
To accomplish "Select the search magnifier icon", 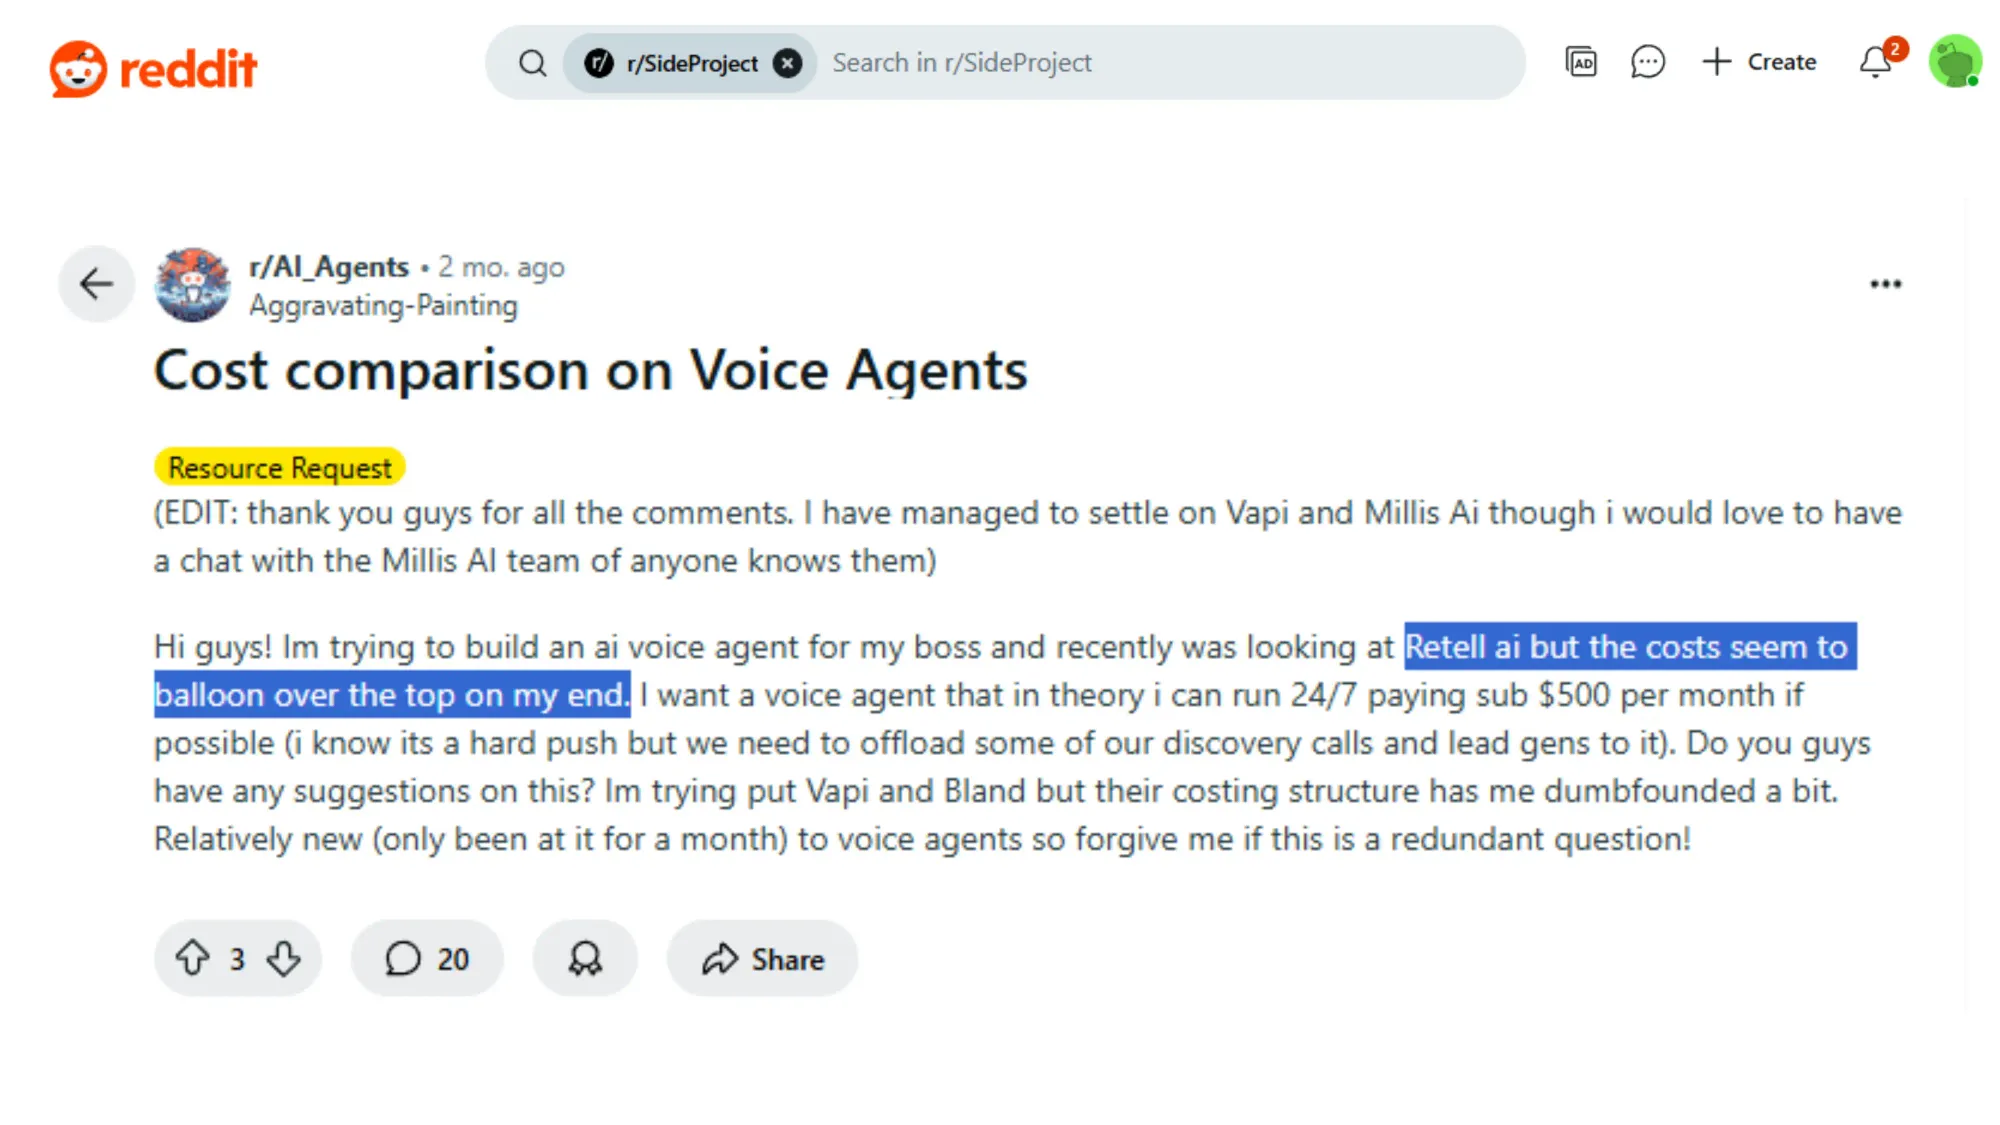I will 532,62.
